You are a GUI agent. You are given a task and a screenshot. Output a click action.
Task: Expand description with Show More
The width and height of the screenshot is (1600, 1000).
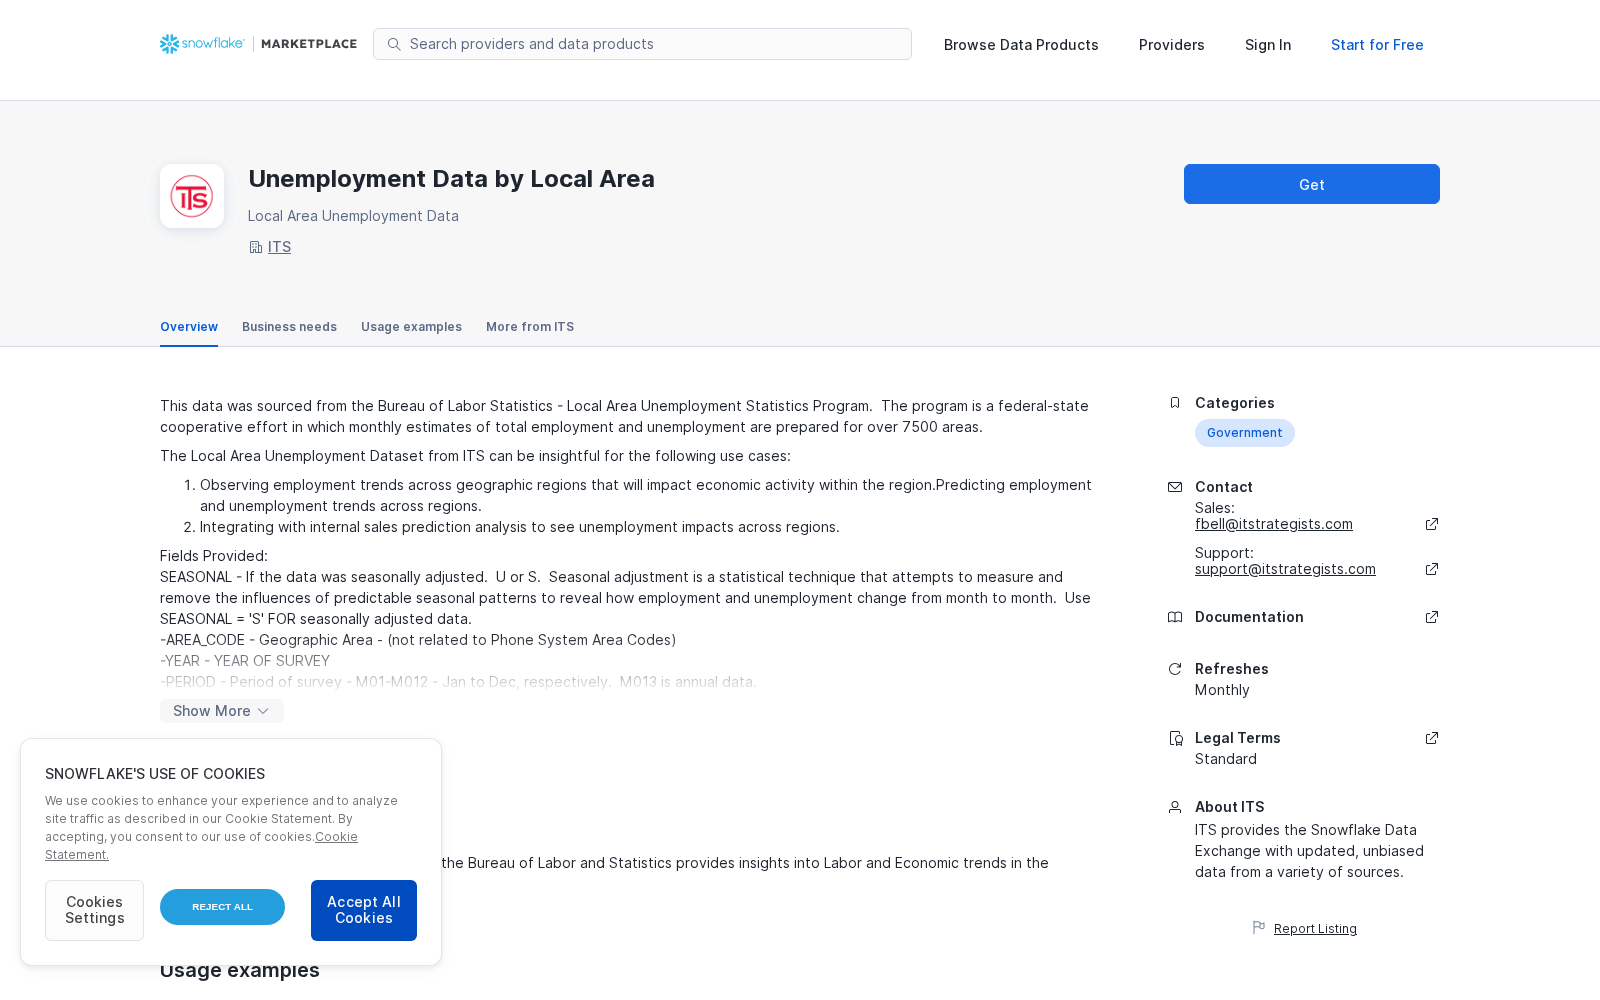tap(222, 711)
